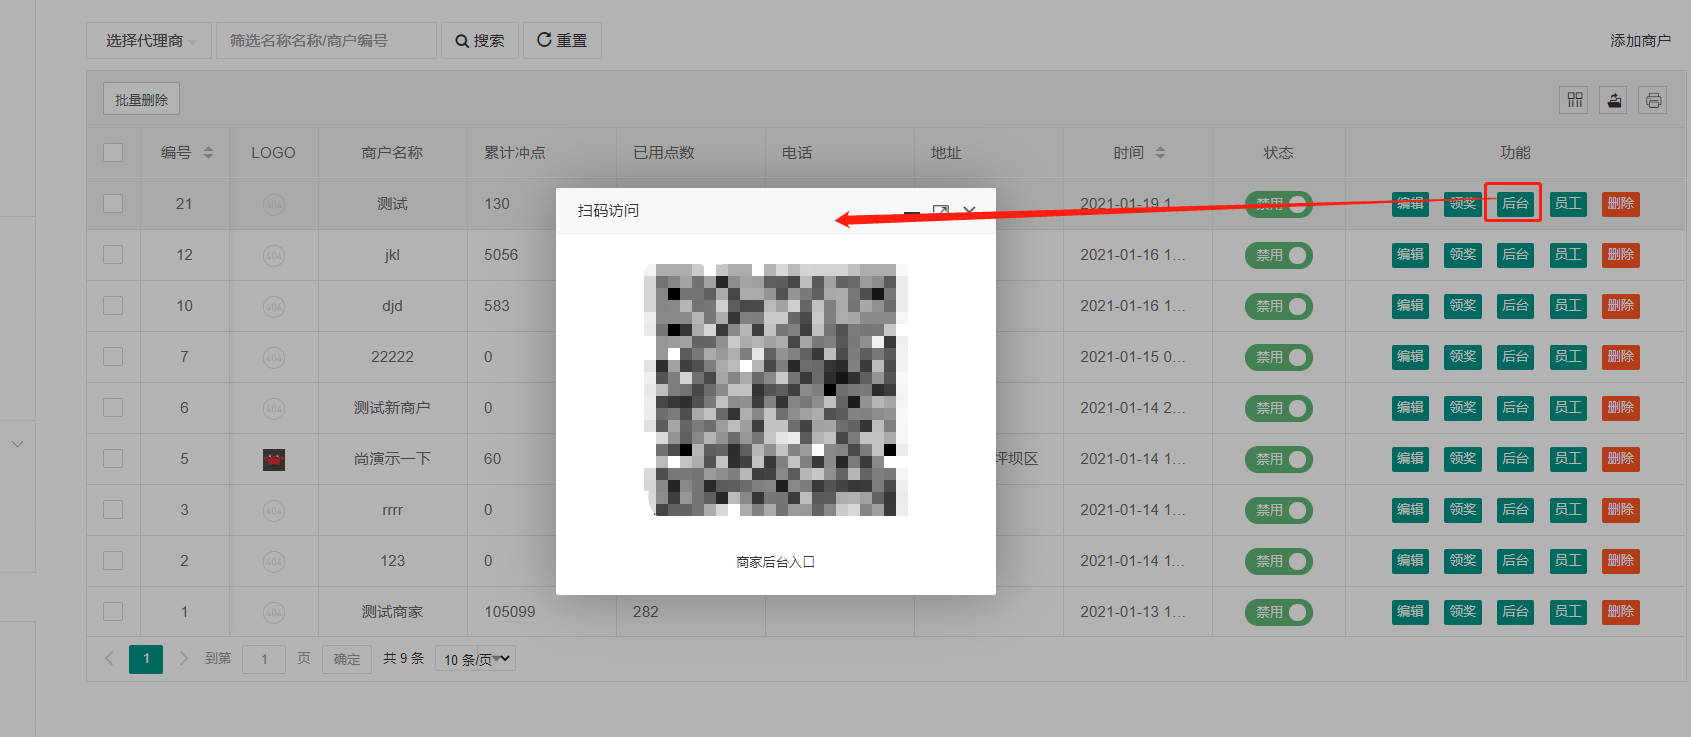Click 后台 for 尚演示一下 row
The image size is (1691, 737).
(1515, 459)
